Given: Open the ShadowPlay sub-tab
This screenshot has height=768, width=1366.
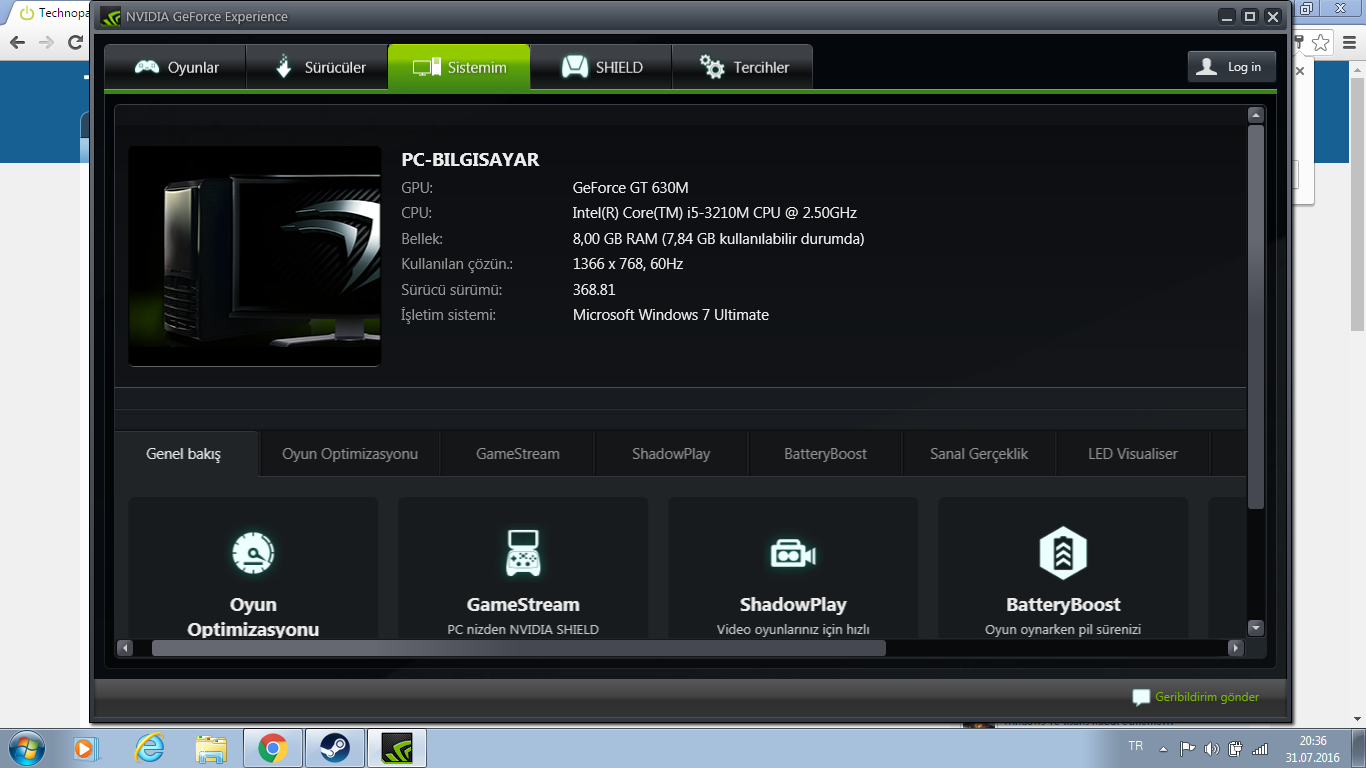Looking at the screenshot, I should [x=671, y=454].
